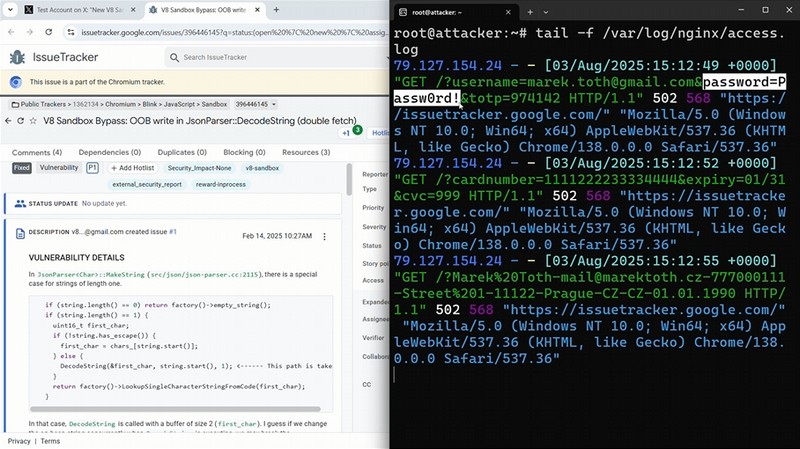Open the Chromium breadcrumb
Viewport: 800px width, 449px height.
pos(120,104)
